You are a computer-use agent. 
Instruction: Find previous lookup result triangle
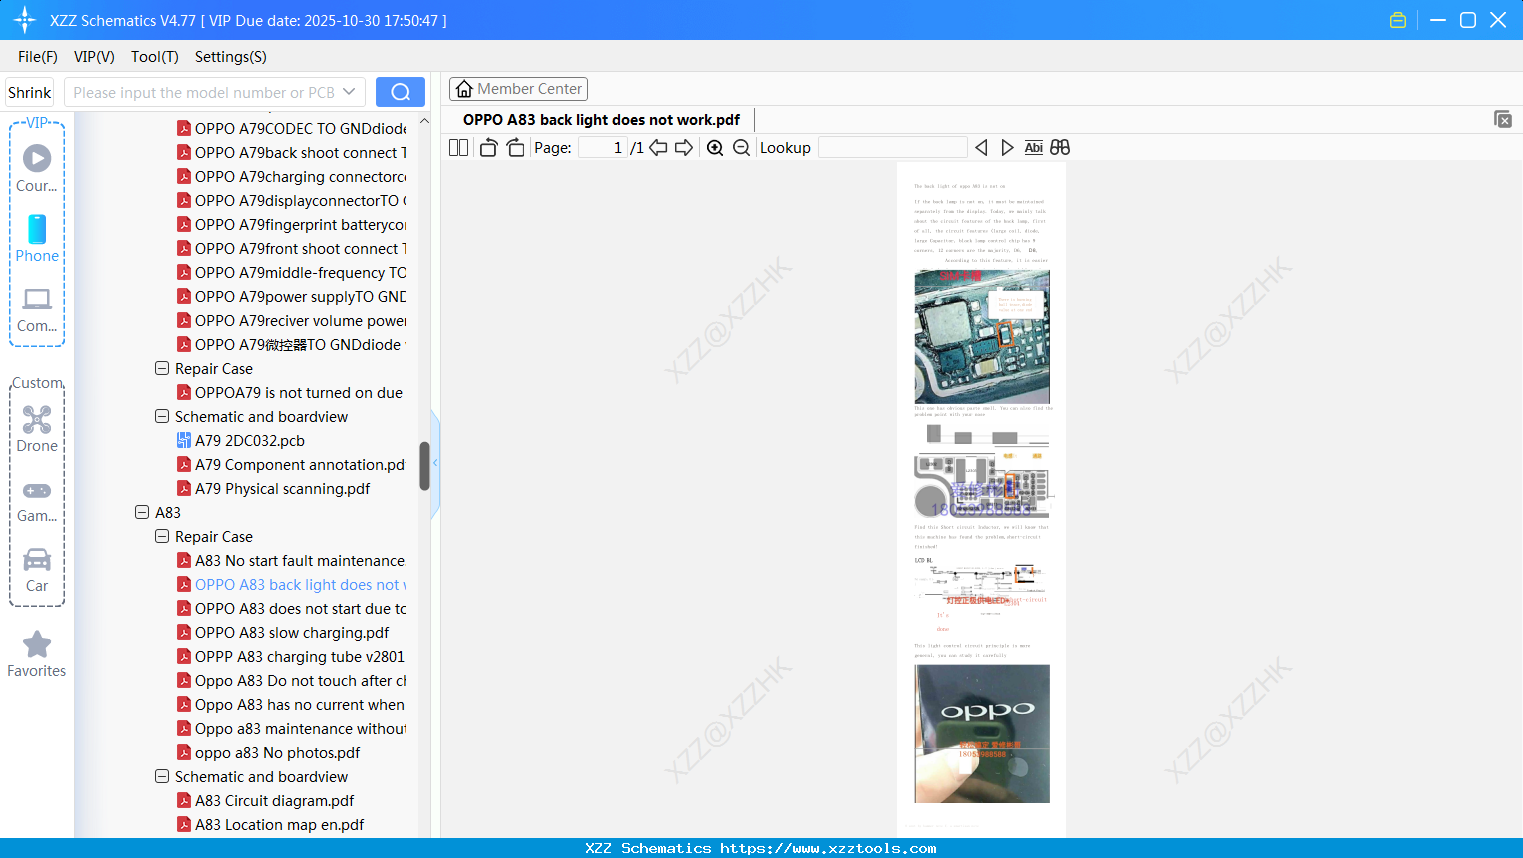(981, 148)
